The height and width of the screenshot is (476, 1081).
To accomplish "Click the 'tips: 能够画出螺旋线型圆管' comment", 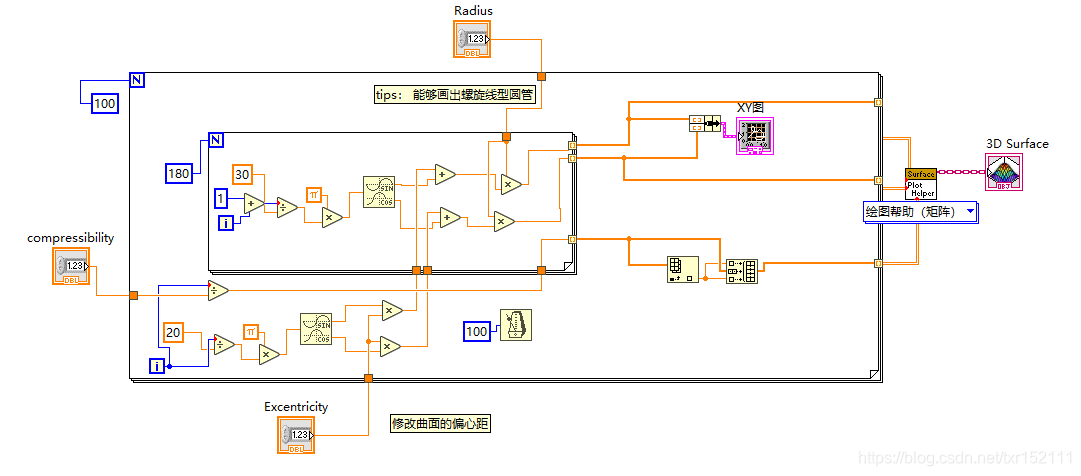I will pos(455,95).
